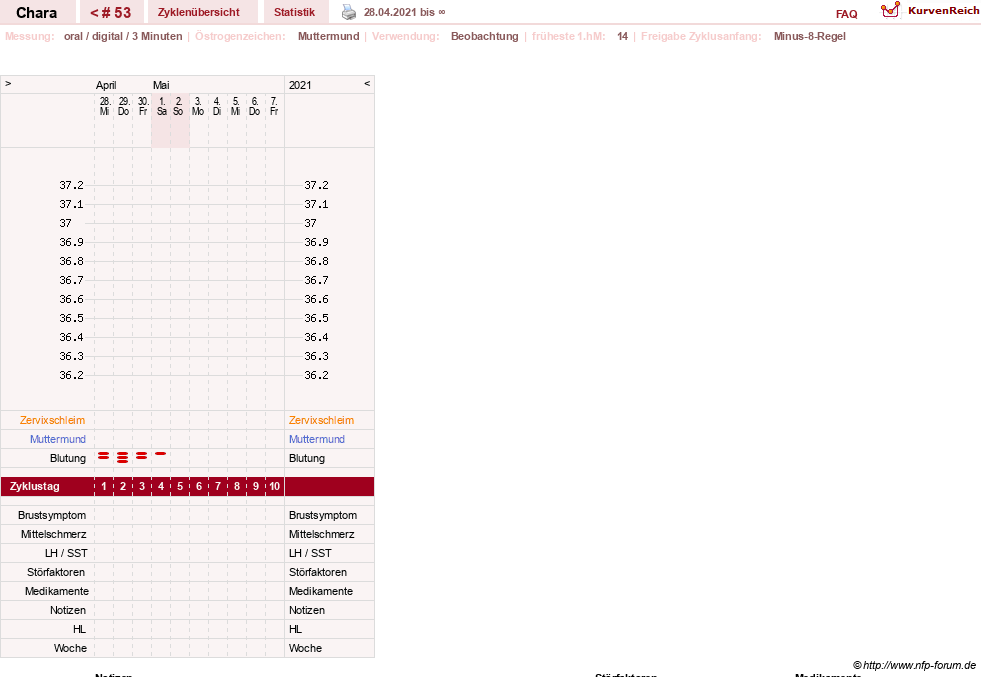
Task: Select date column '1. Sa'
Action: (x=161, y=106)
